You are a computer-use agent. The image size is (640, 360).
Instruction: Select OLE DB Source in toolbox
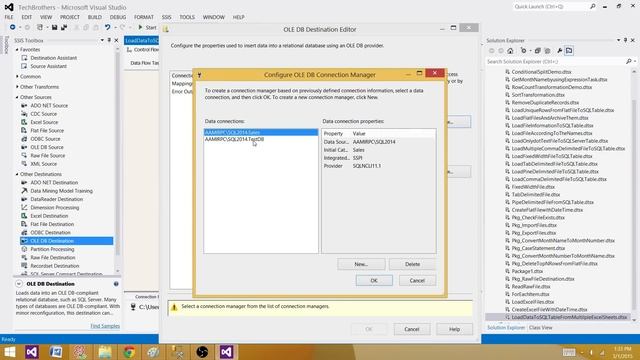47,147
